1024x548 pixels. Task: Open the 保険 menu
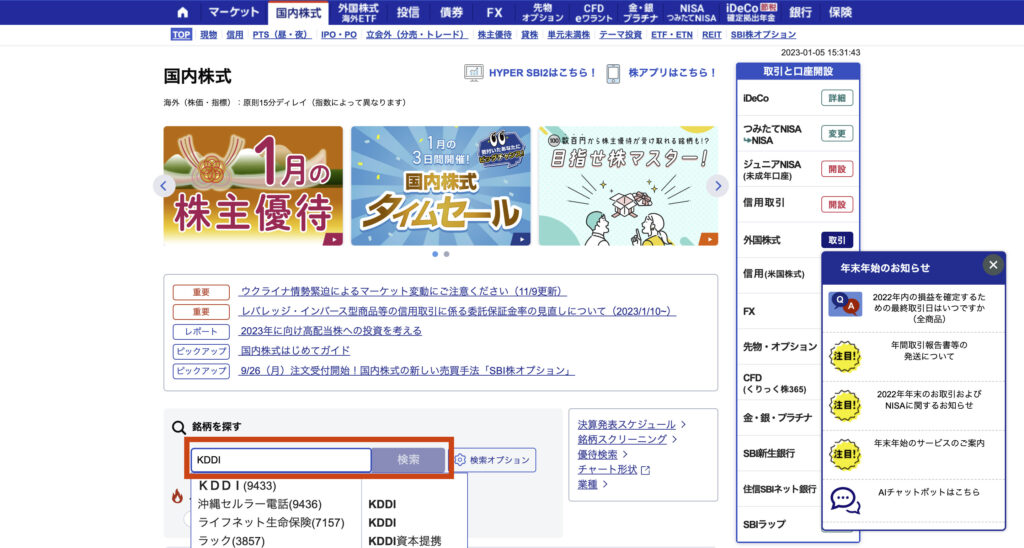tap(840, 12)
